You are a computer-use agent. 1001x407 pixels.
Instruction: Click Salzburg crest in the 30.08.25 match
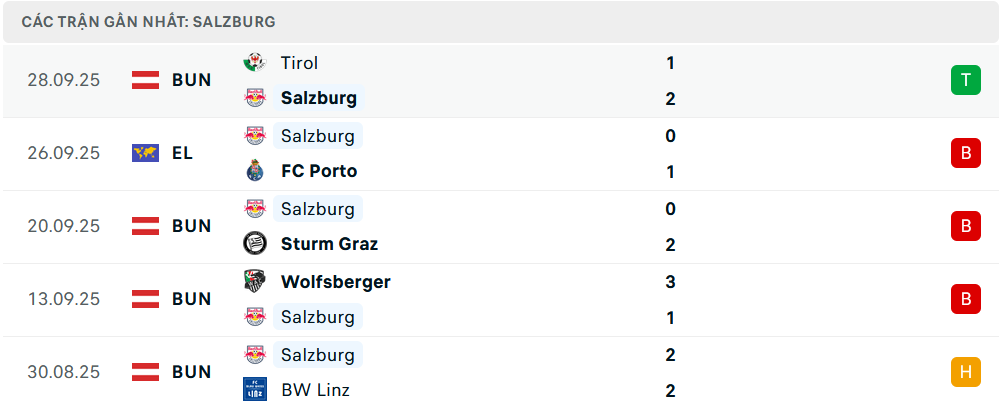coord(255,354)
